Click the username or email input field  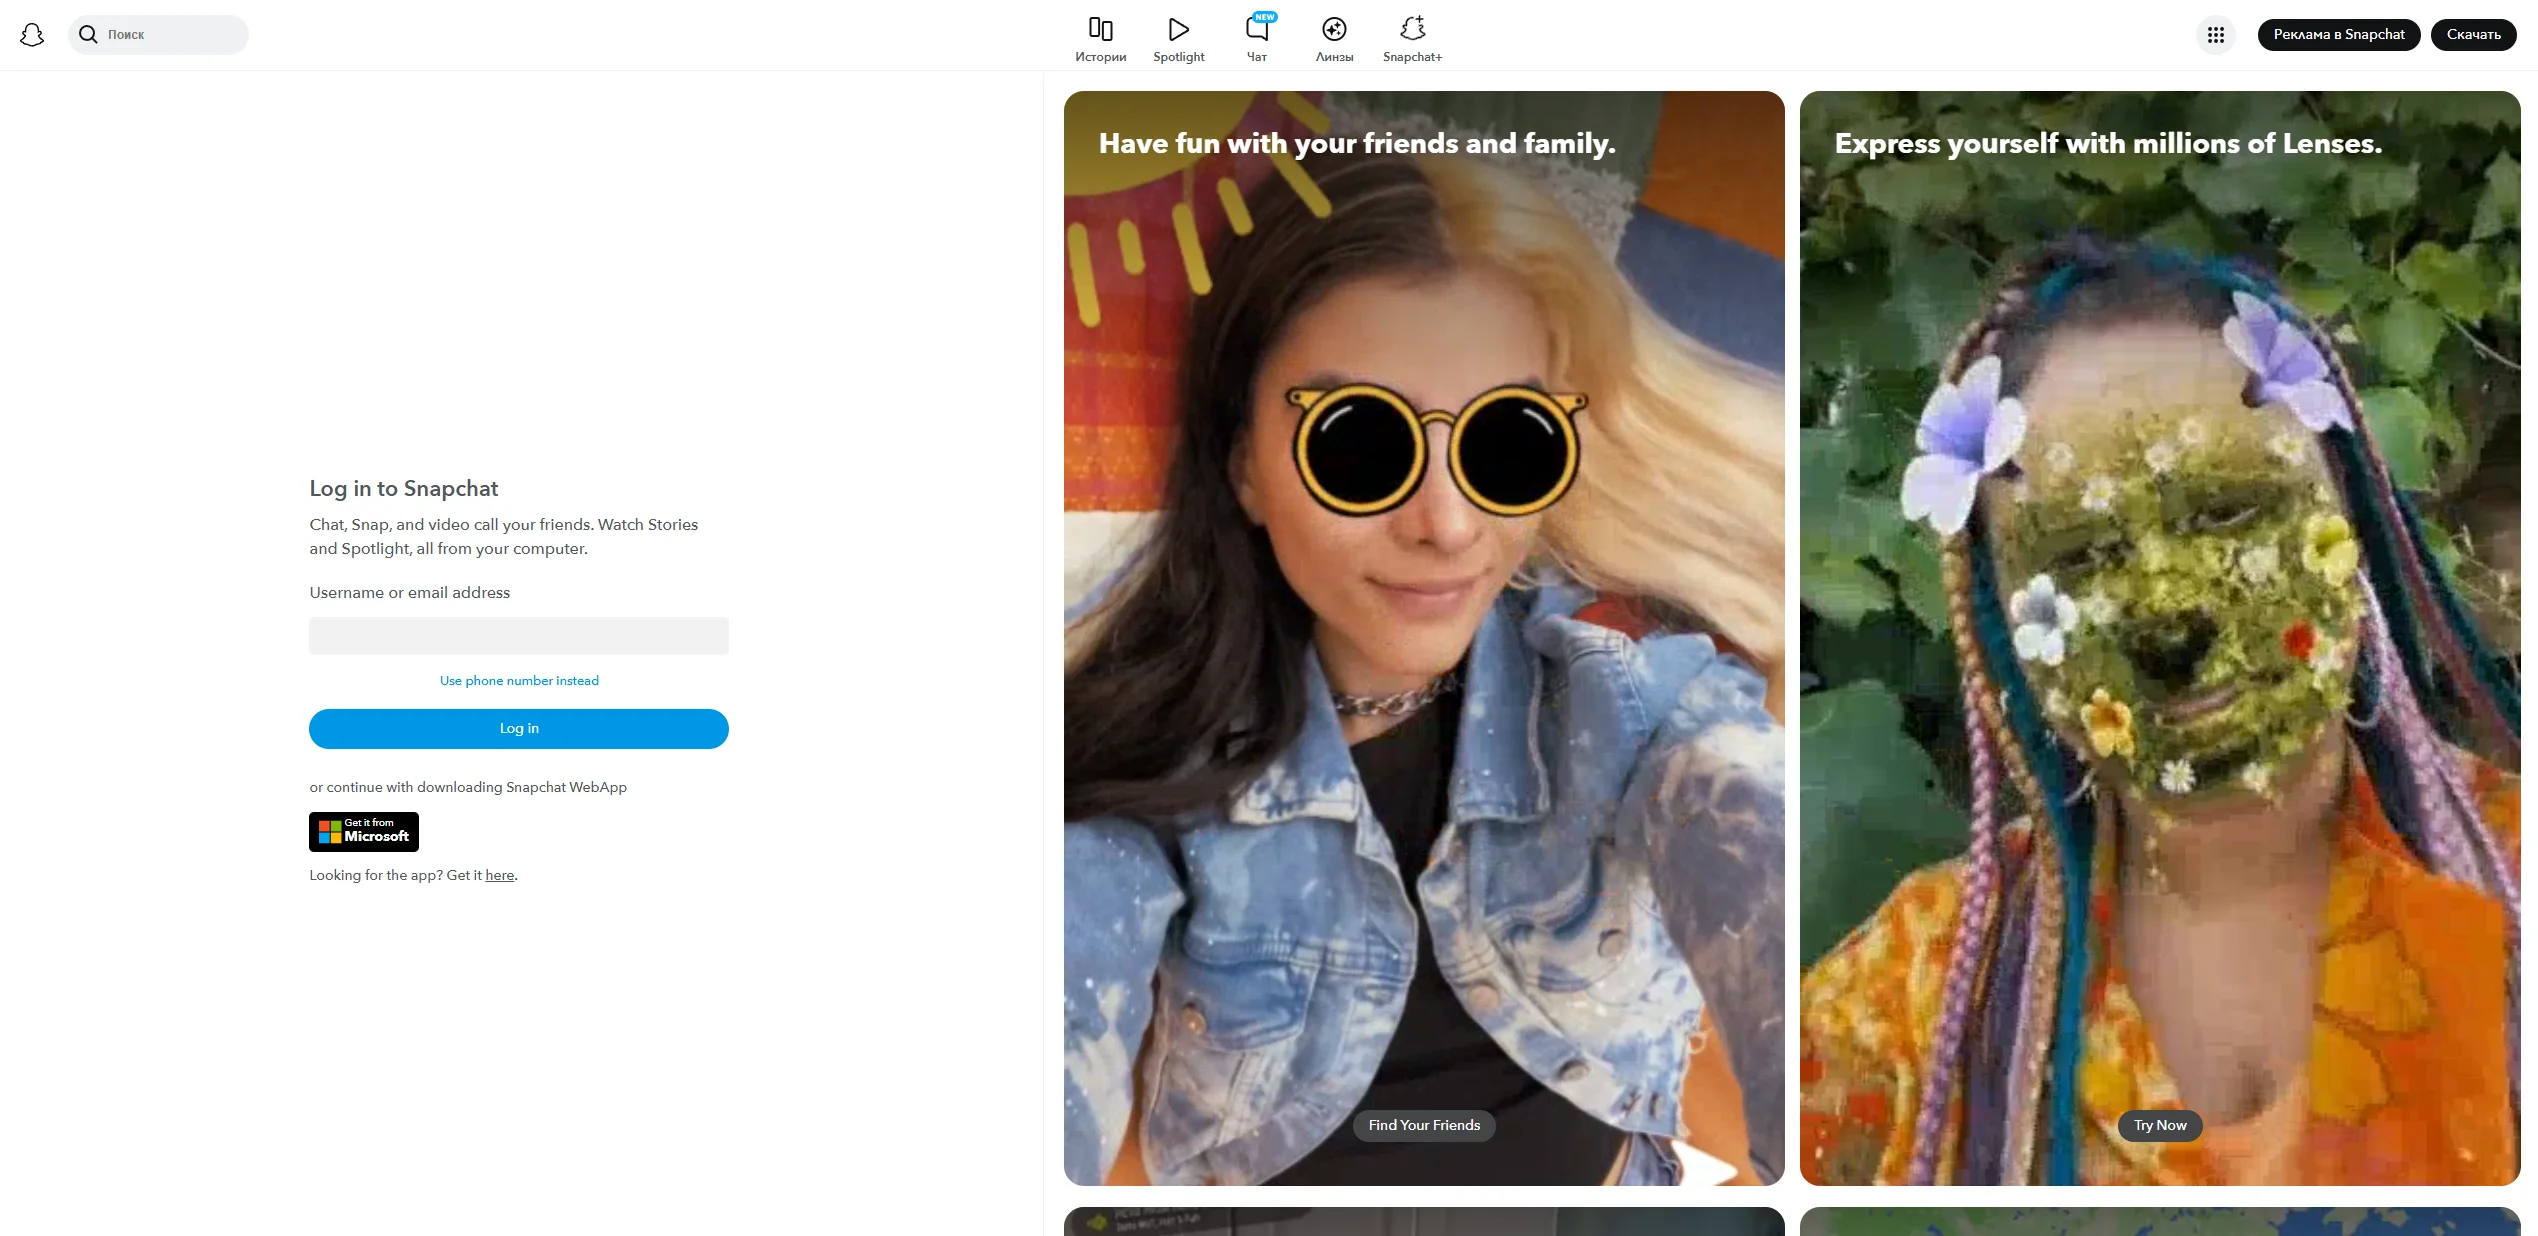[x=518, y=636]
